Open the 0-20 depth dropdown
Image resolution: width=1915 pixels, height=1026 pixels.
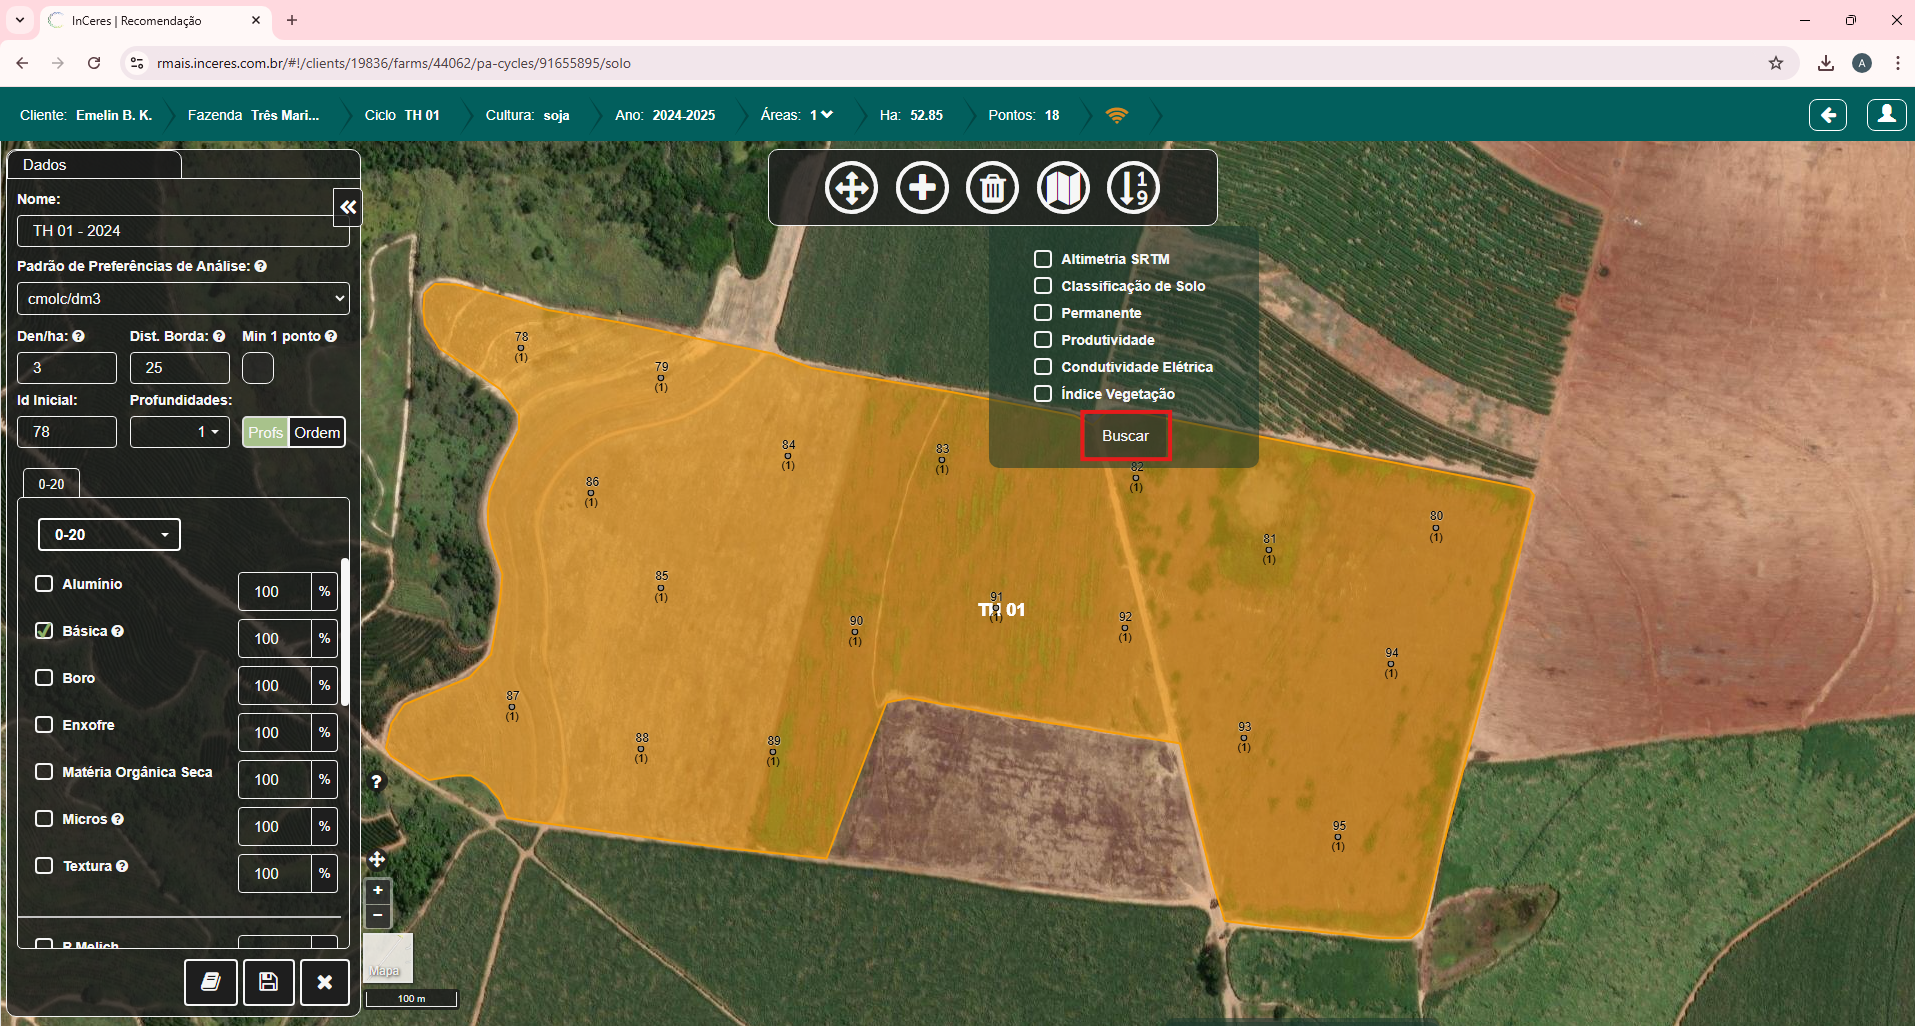tap(109, 535)
